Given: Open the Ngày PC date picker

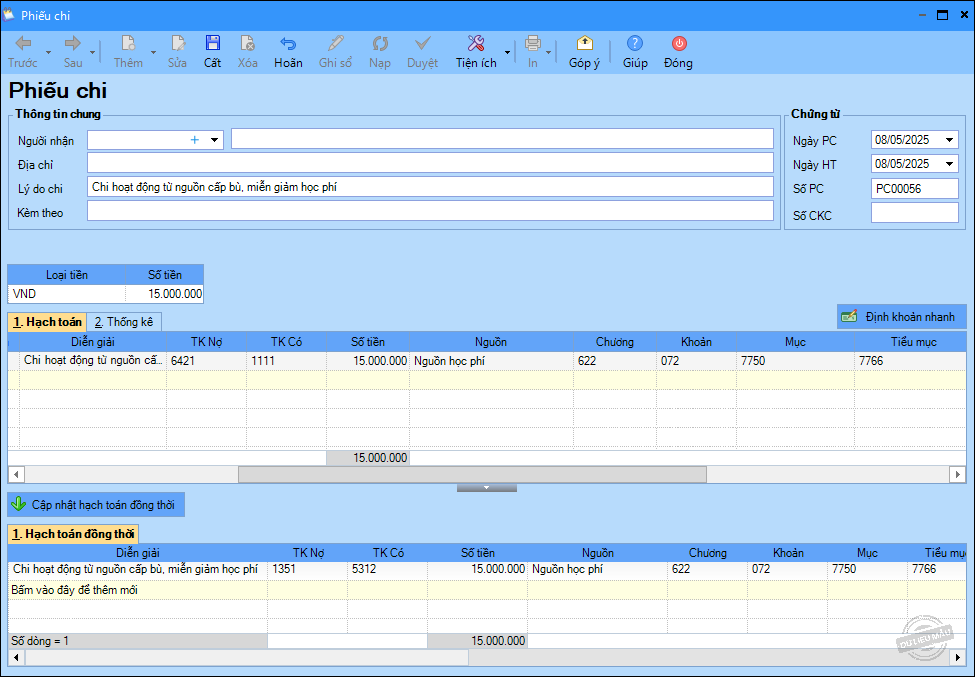Looking at the screenshot, I should pyautogui.click(x=950, y=140).
